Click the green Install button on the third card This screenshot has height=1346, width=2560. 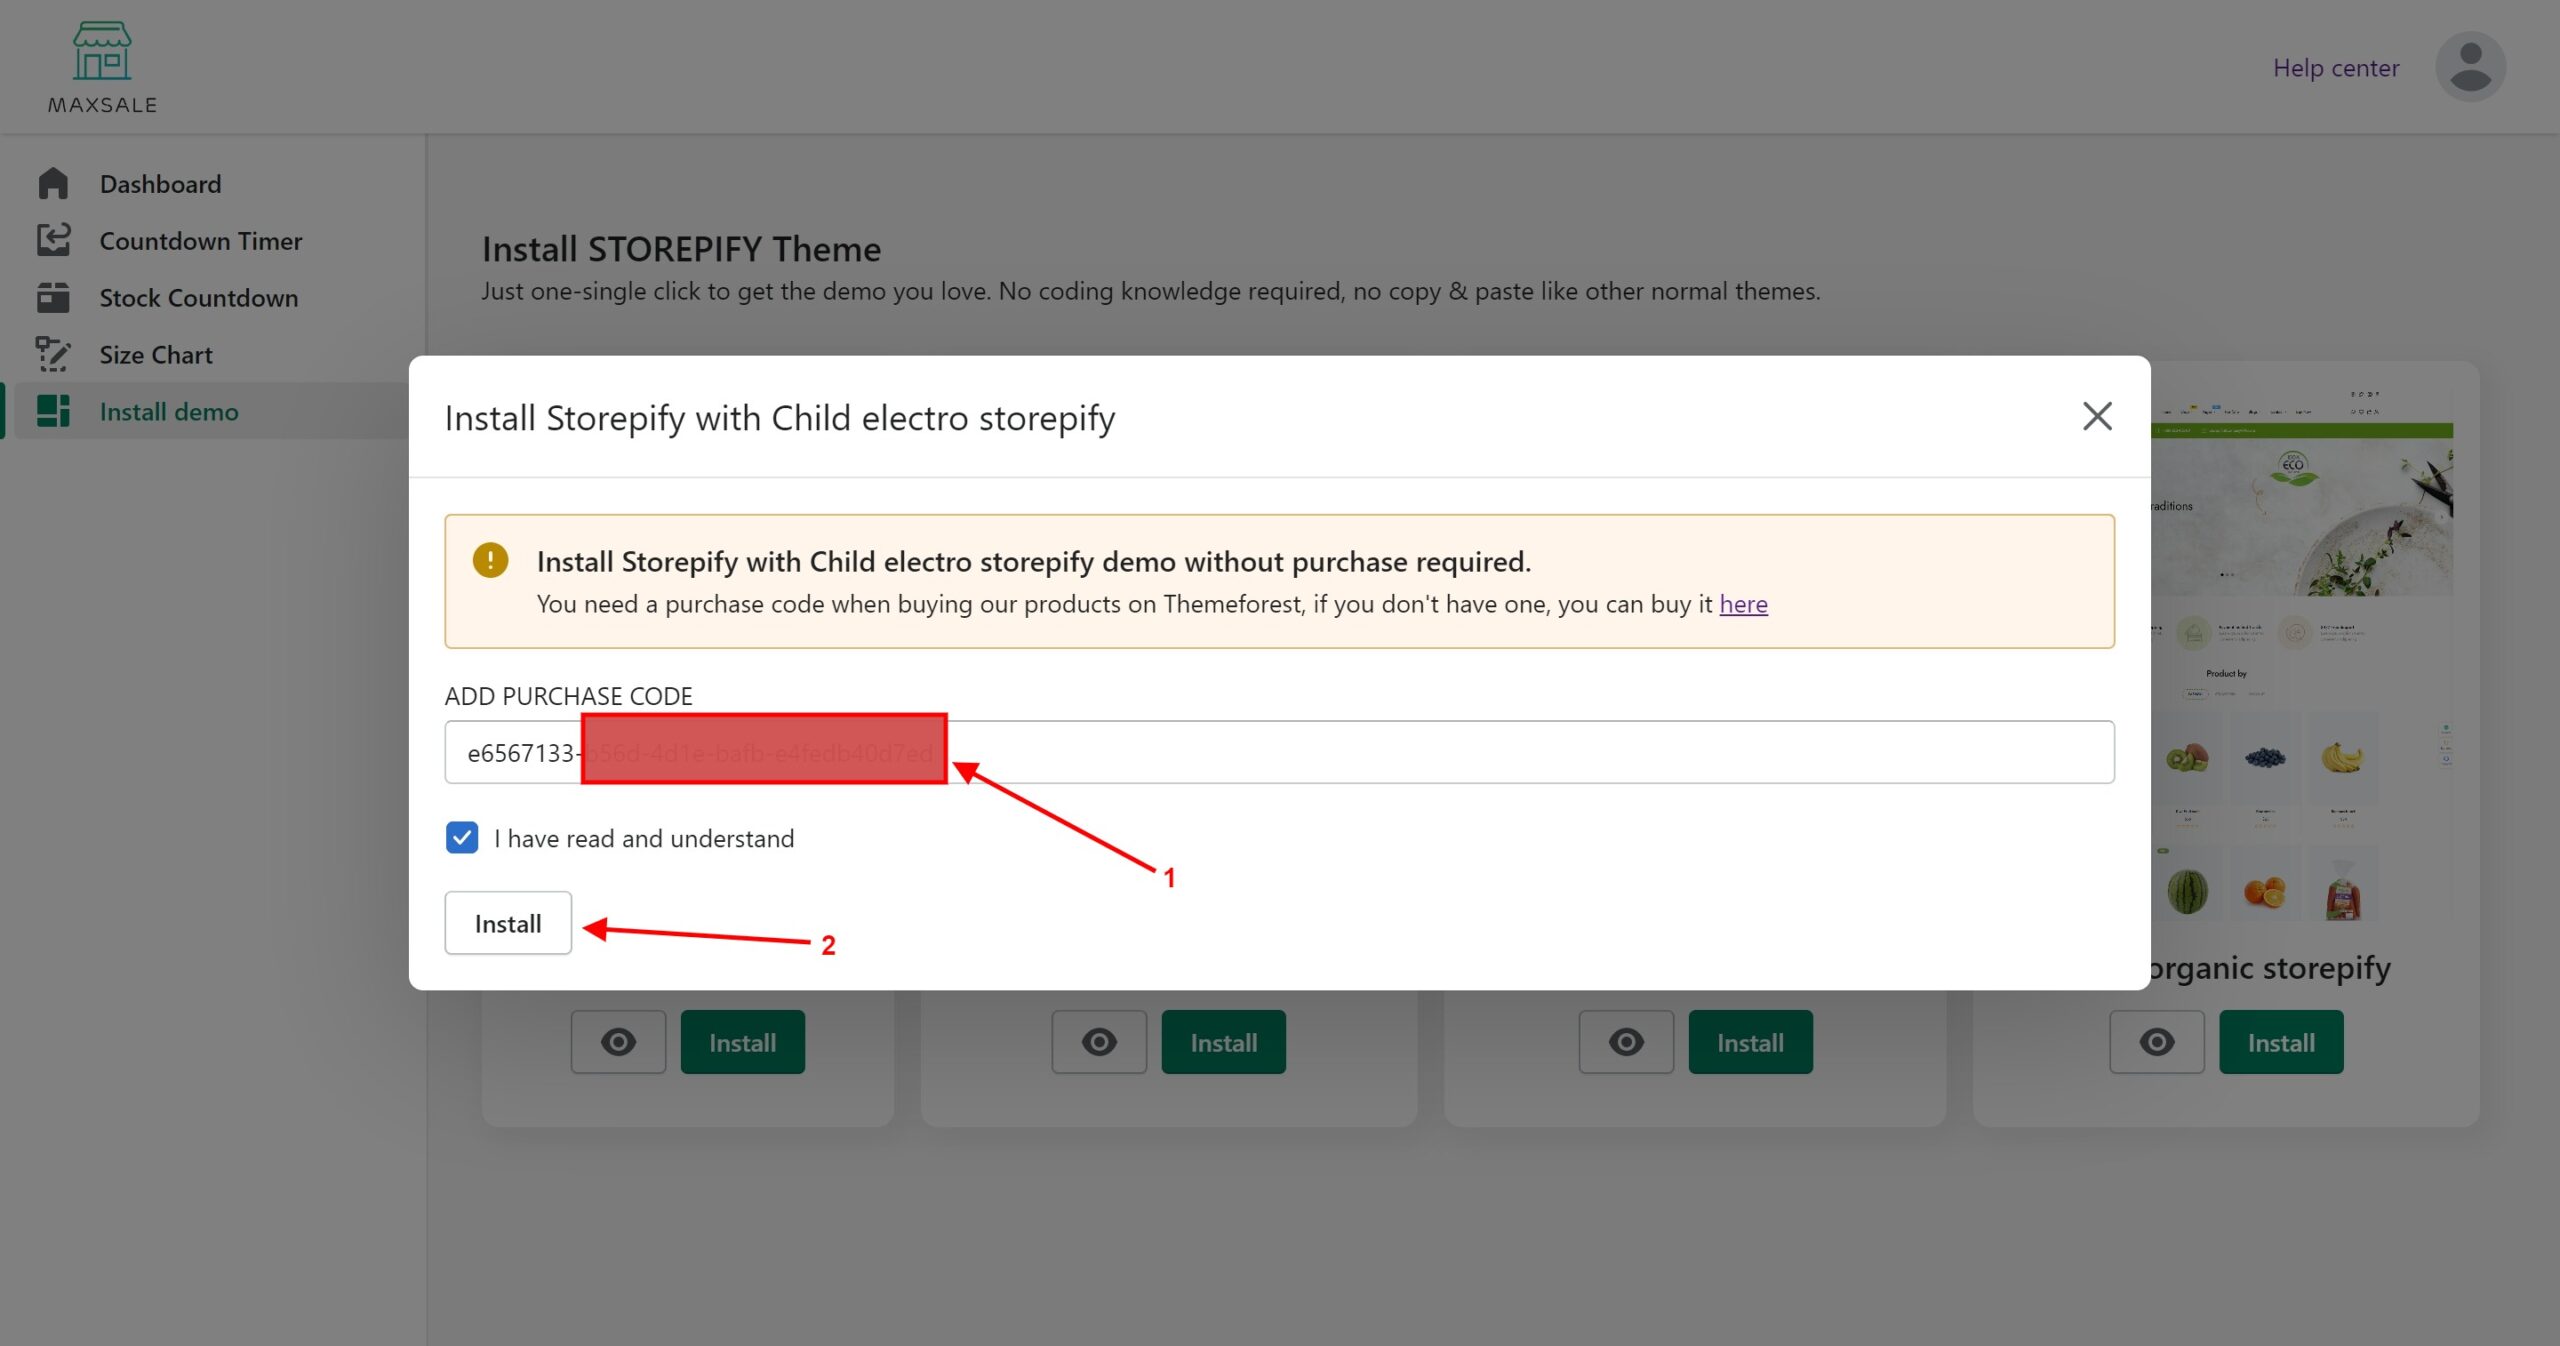(x=1751, y=1042)
